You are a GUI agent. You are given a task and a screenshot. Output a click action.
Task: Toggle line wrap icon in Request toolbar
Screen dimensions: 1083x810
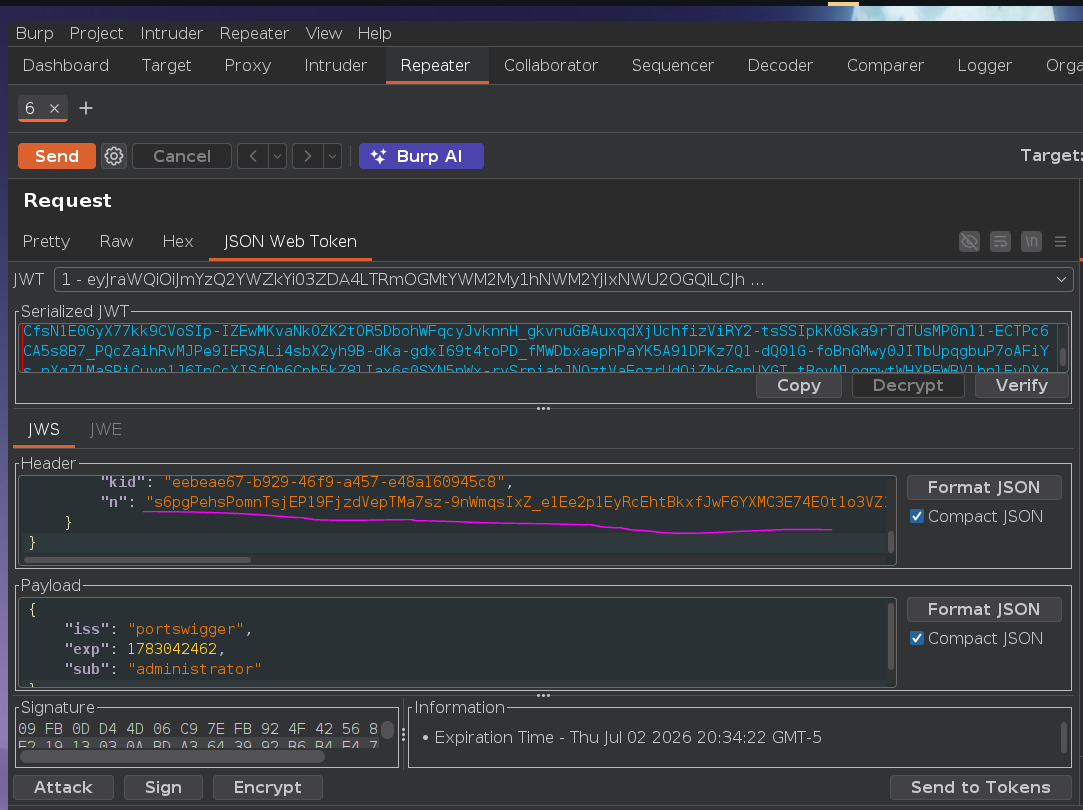1000,242
